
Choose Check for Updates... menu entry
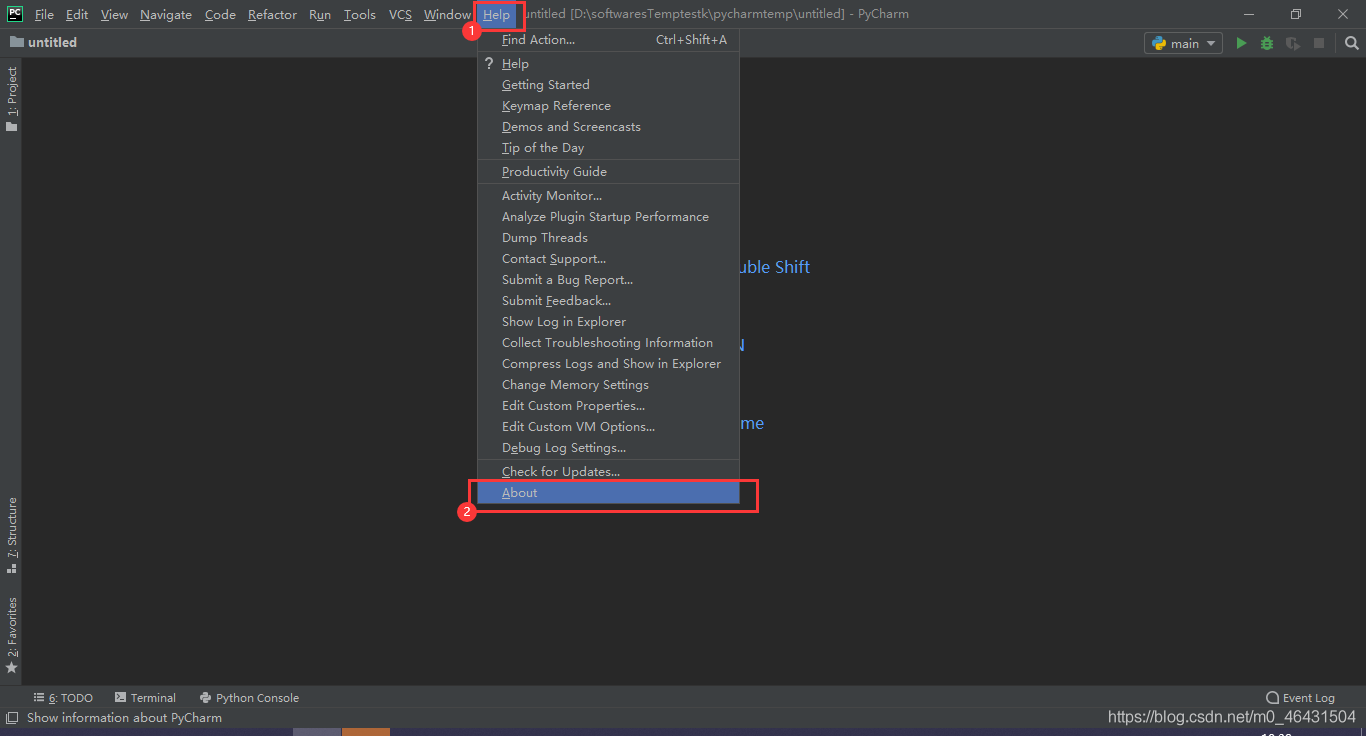[560, 472]
